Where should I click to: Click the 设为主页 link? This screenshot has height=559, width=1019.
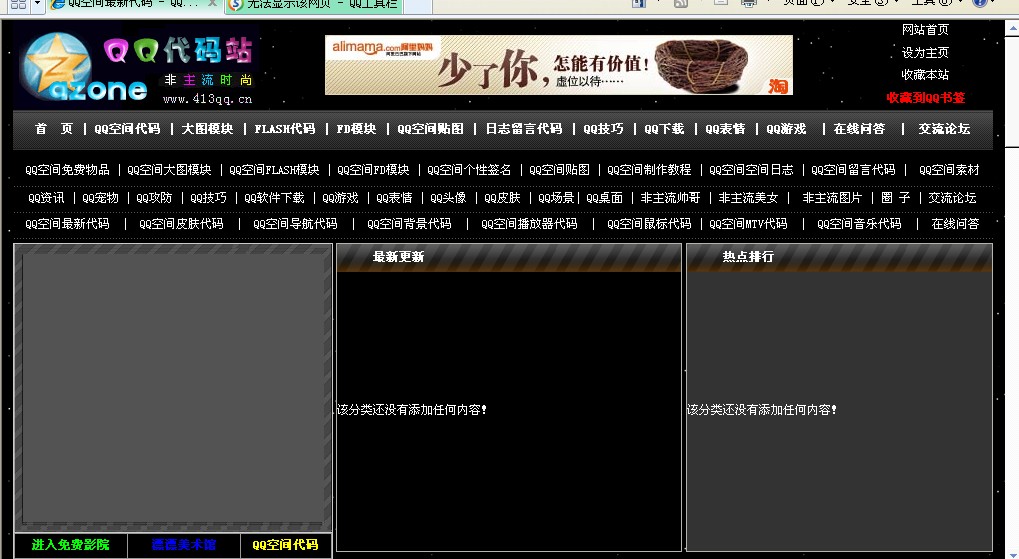pos(925,53)
